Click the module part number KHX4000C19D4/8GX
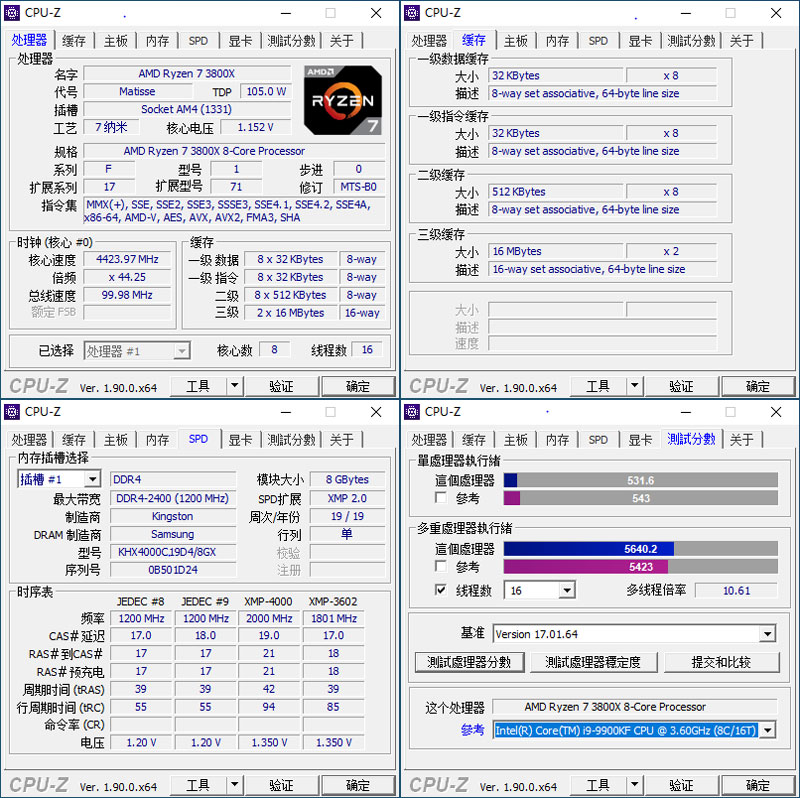The width and height of the screenshot is (800, 798). [172, 552]
